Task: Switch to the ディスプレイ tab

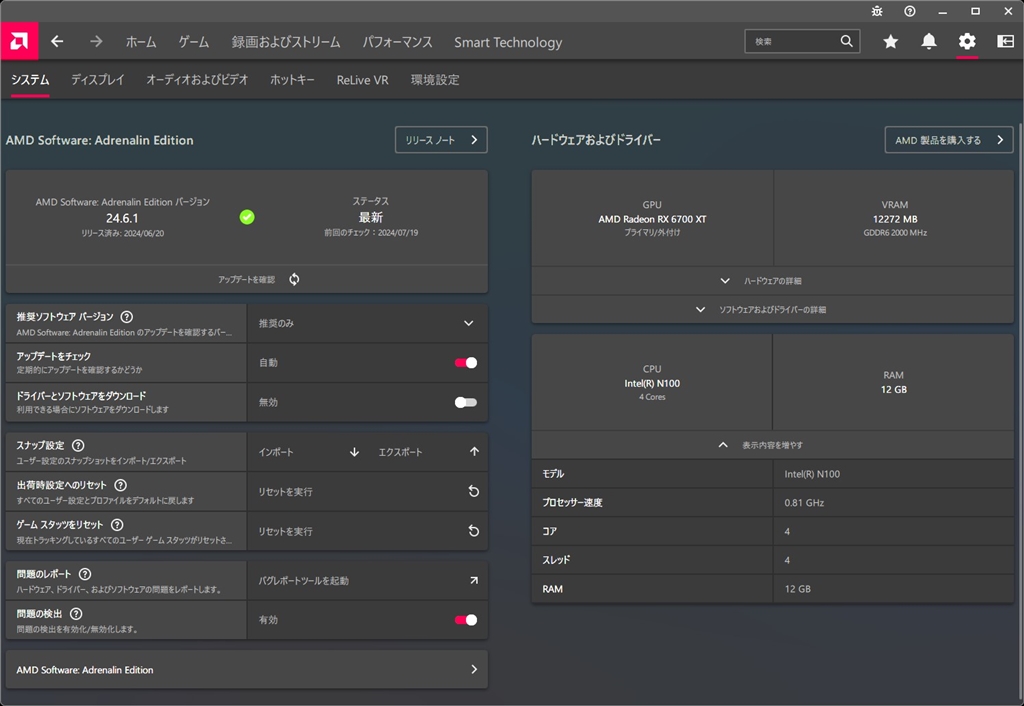Action: point(97,80)
